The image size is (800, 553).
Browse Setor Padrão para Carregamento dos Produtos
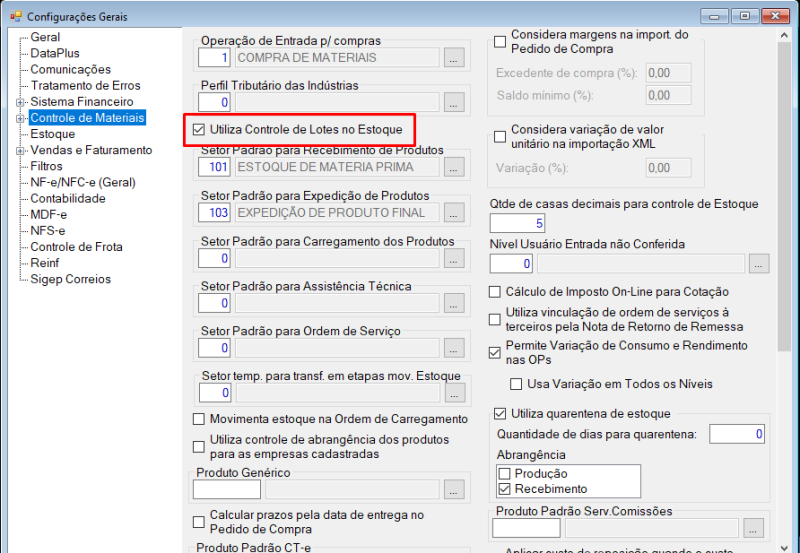pos(454,258)
